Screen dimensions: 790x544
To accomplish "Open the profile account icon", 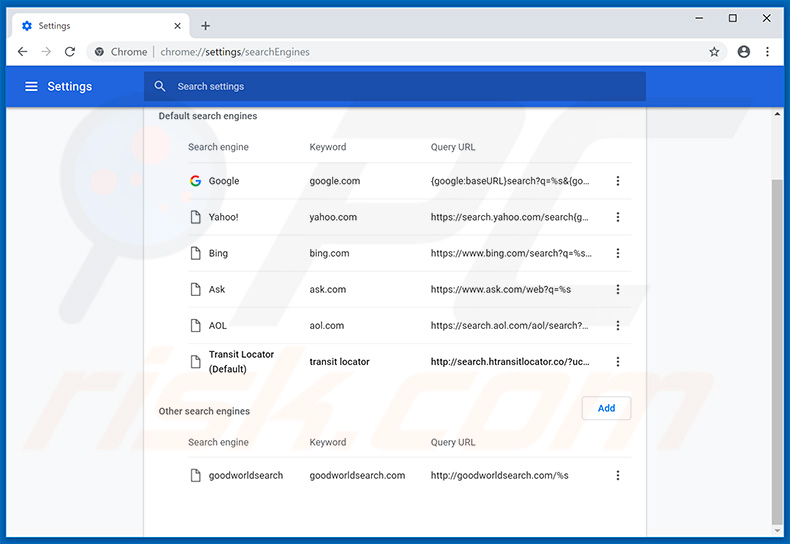I will coord(744,51).
